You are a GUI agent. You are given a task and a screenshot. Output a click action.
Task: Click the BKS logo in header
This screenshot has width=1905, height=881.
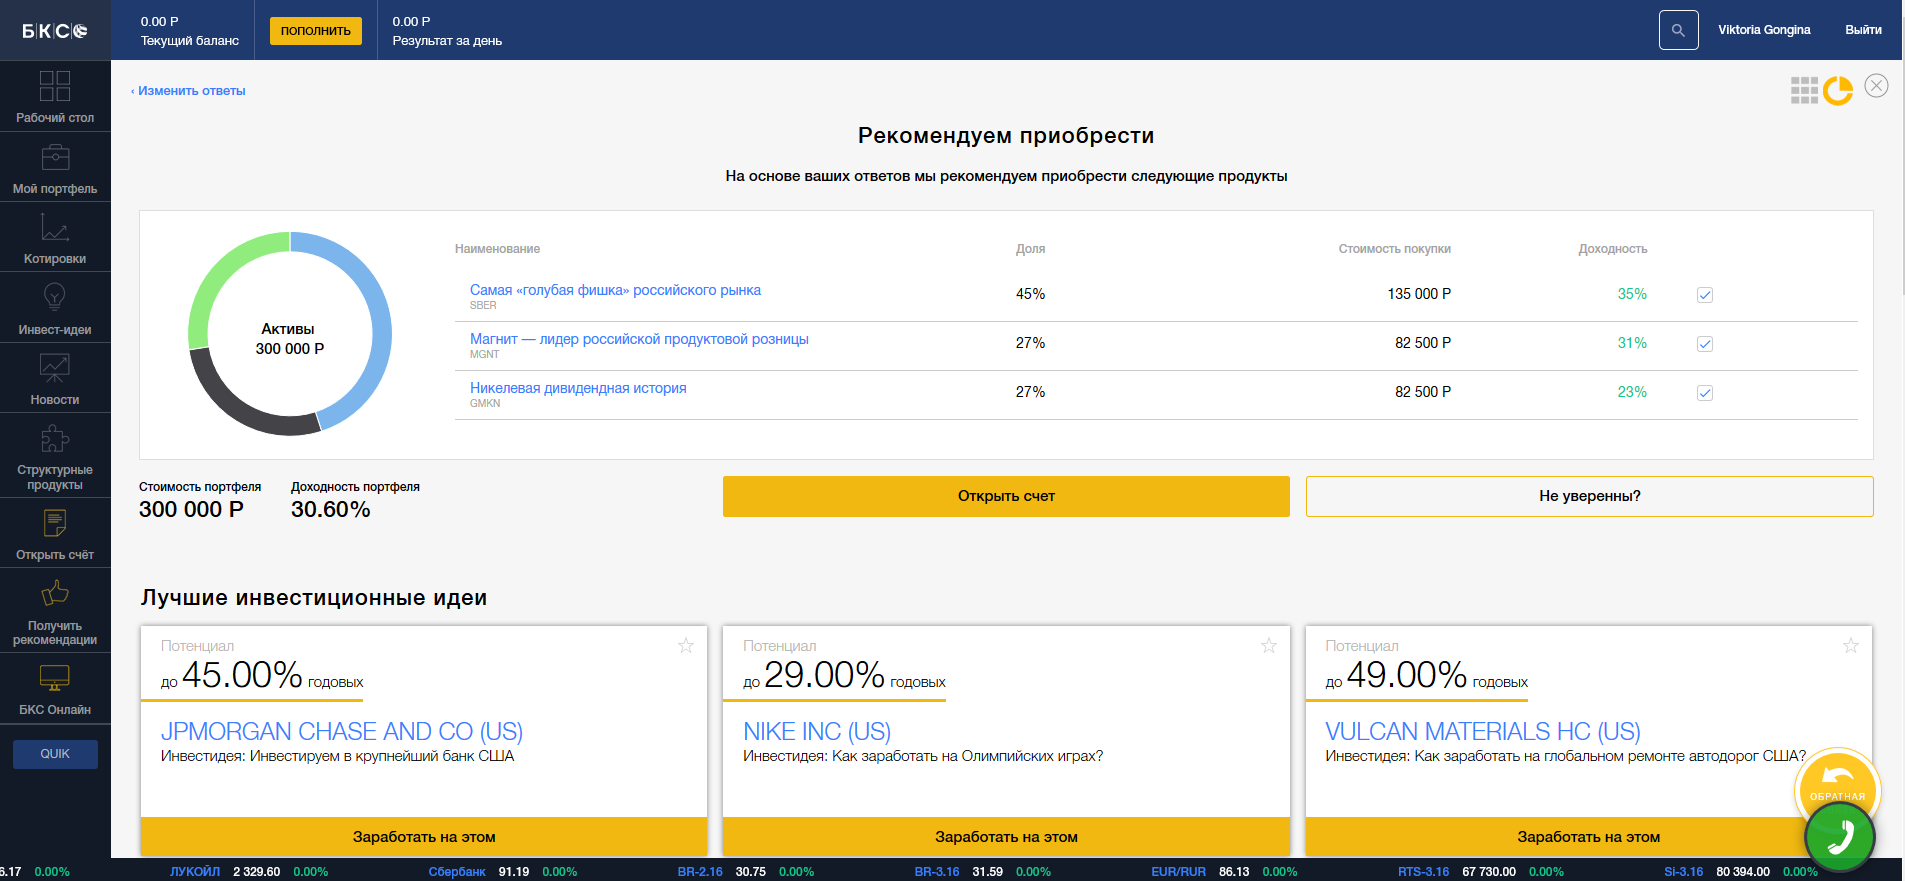tap(55, 31)
